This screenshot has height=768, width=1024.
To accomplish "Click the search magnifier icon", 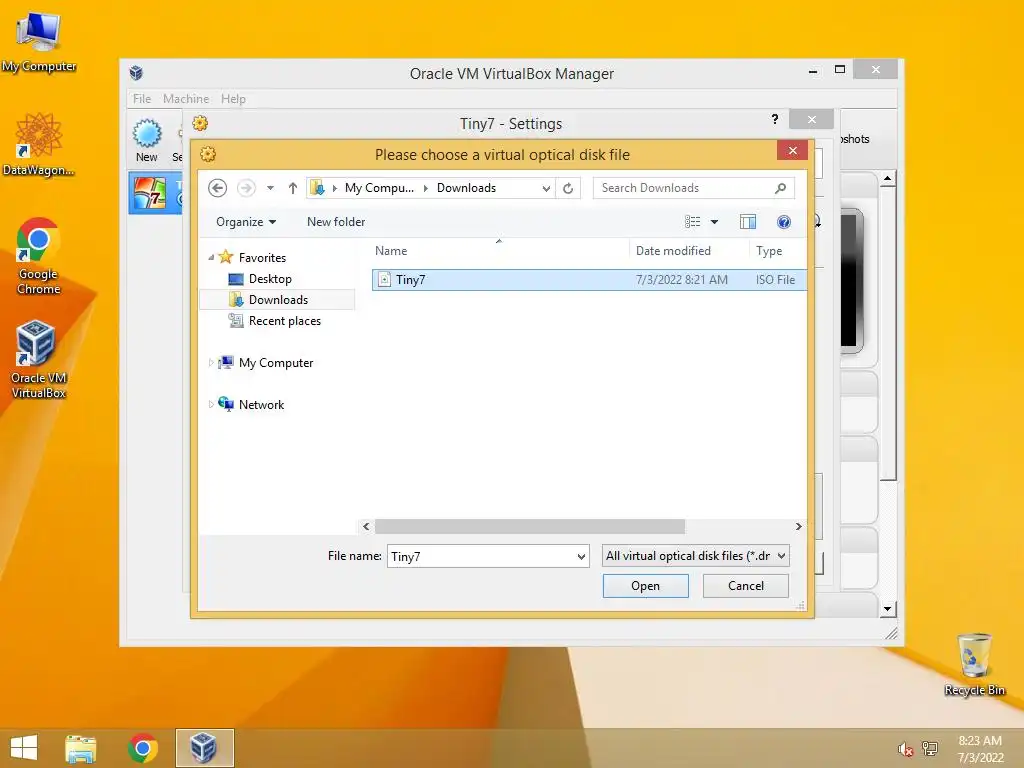I will tap(780, 188).
